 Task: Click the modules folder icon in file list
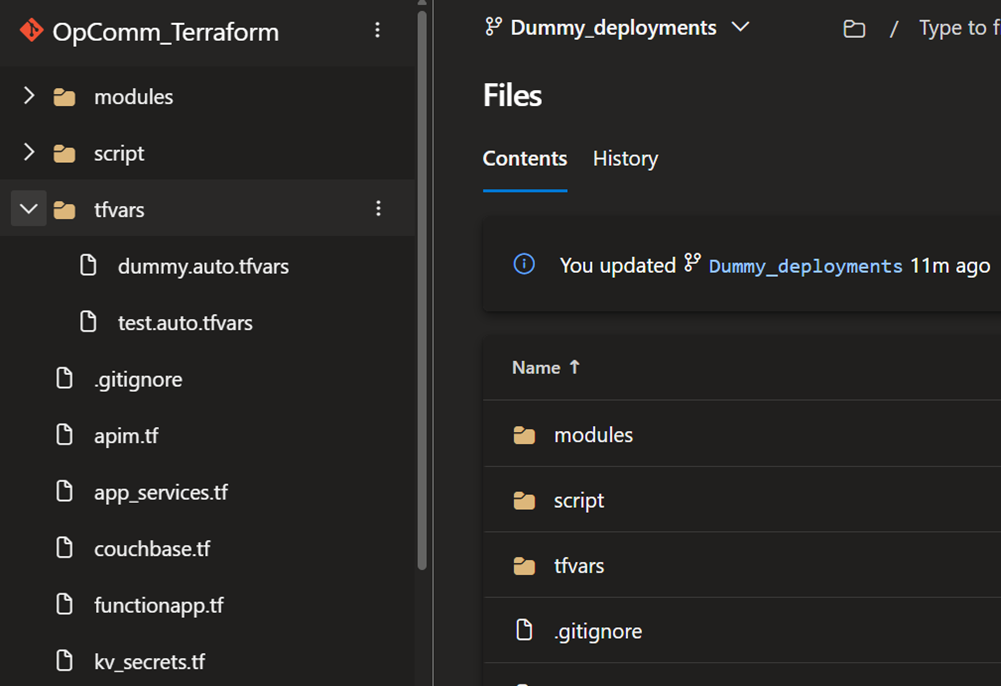tap(524, 435)
